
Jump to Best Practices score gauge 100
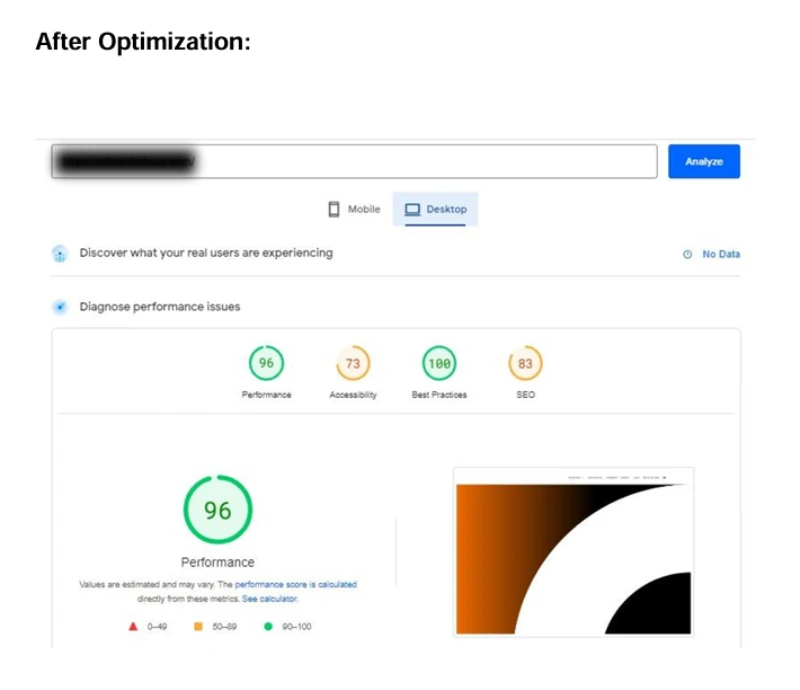coord(439,363)
